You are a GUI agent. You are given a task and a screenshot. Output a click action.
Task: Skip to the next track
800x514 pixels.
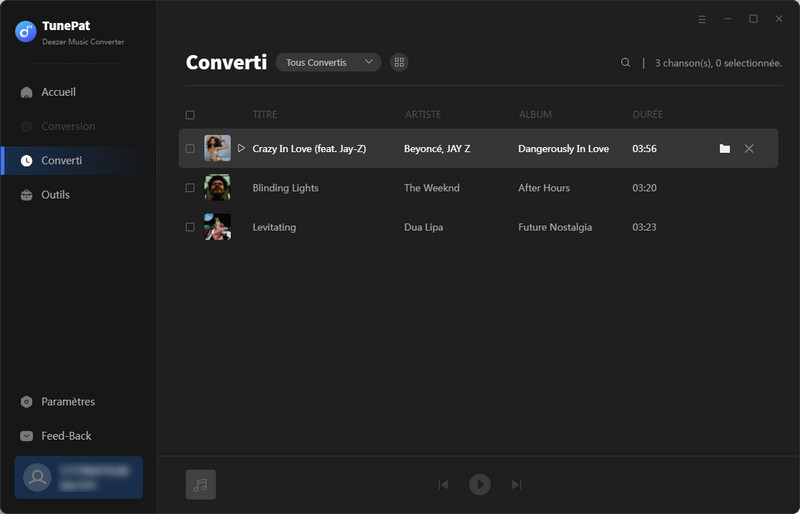[516, 485]
